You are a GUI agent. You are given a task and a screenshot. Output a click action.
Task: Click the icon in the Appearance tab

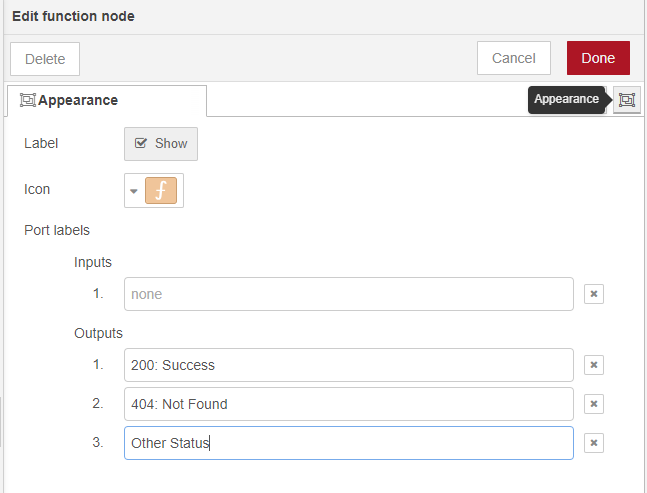(x=28, y=100)
